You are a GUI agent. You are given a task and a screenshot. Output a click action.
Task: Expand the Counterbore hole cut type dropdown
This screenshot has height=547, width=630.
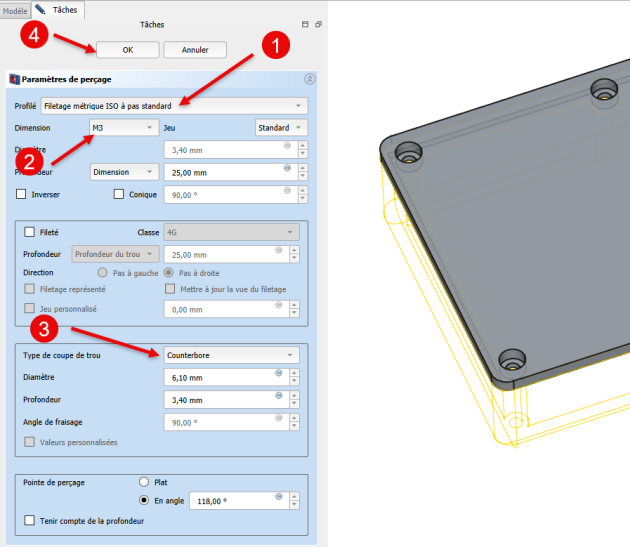coord(230,355)
